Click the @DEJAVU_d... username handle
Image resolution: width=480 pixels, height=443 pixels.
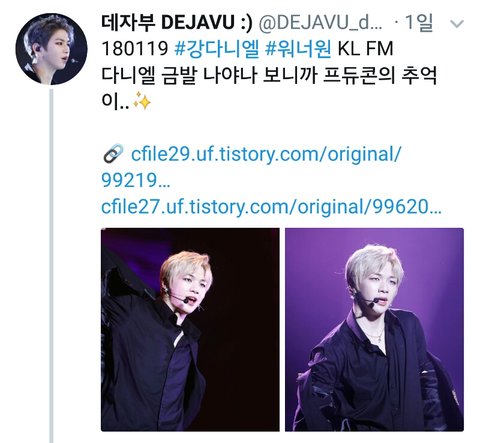tap(320, 23)
